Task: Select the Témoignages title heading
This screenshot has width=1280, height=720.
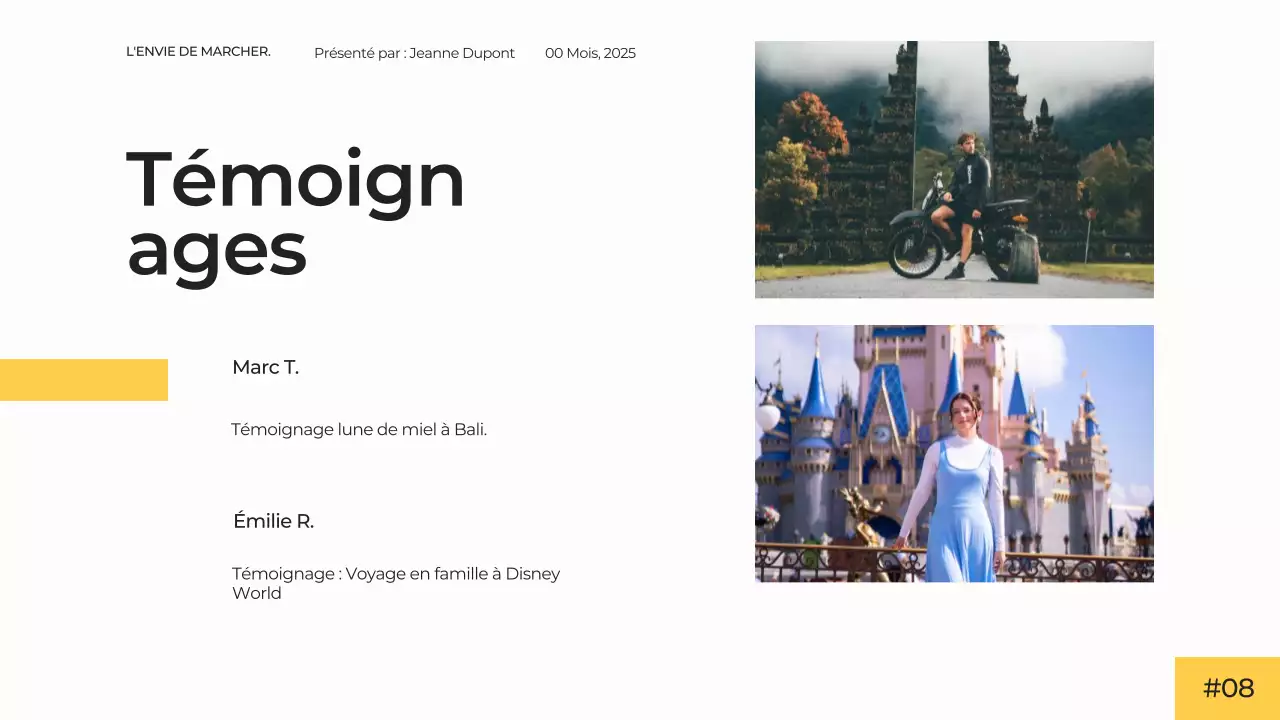Action: click(295, 213)
